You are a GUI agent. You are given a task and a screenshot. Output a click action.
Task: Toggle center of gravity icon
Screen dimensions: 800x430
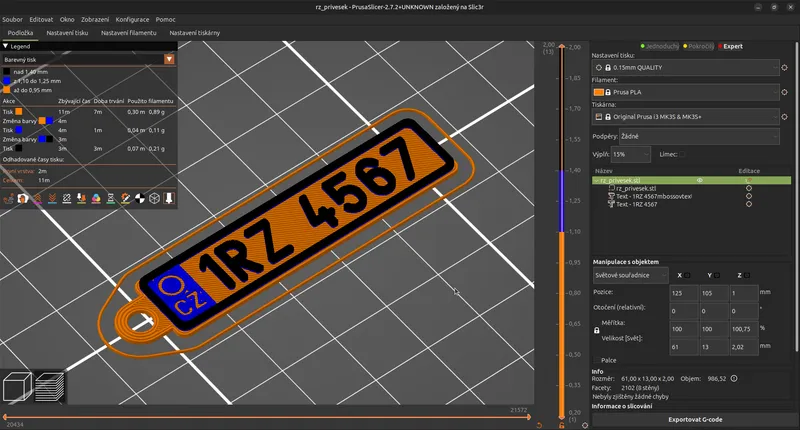(x=140, y=198)
